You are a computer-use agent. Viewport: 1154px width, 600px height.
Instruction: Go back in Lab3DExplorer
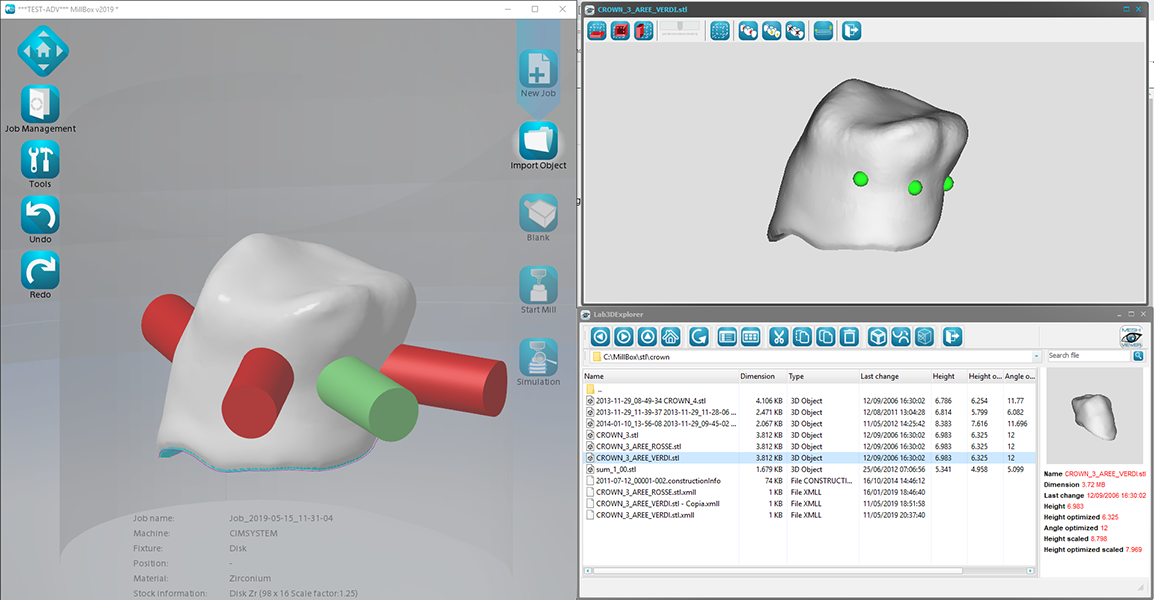pos(600,337)
